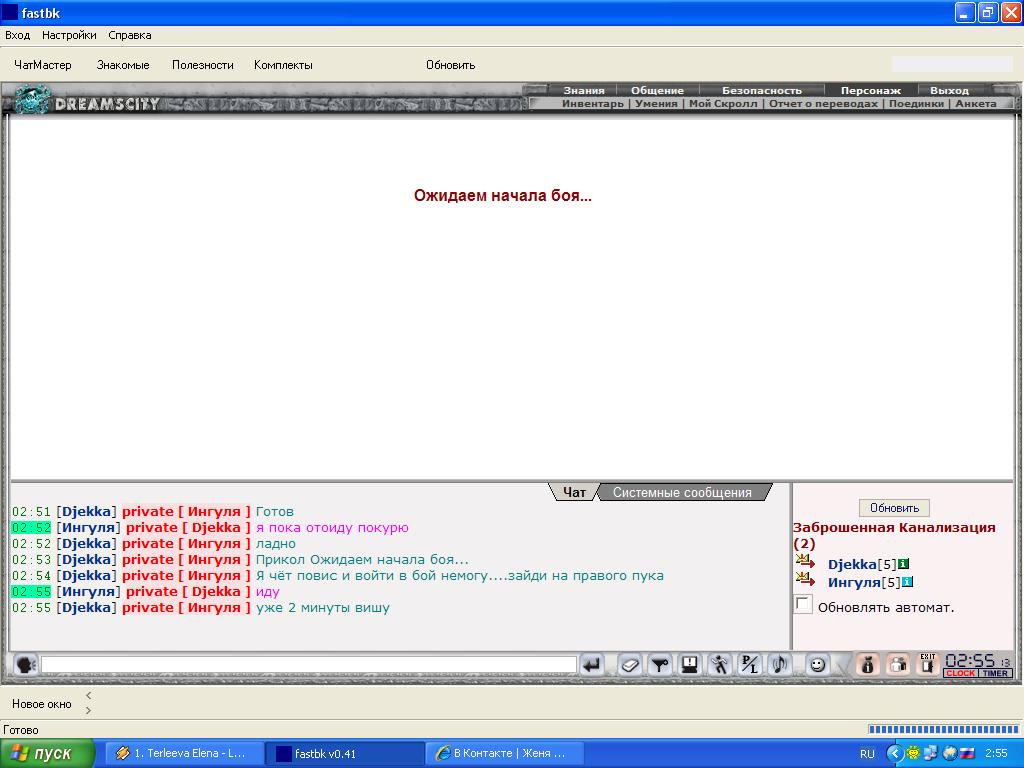Open the Настройки menu

69,35
